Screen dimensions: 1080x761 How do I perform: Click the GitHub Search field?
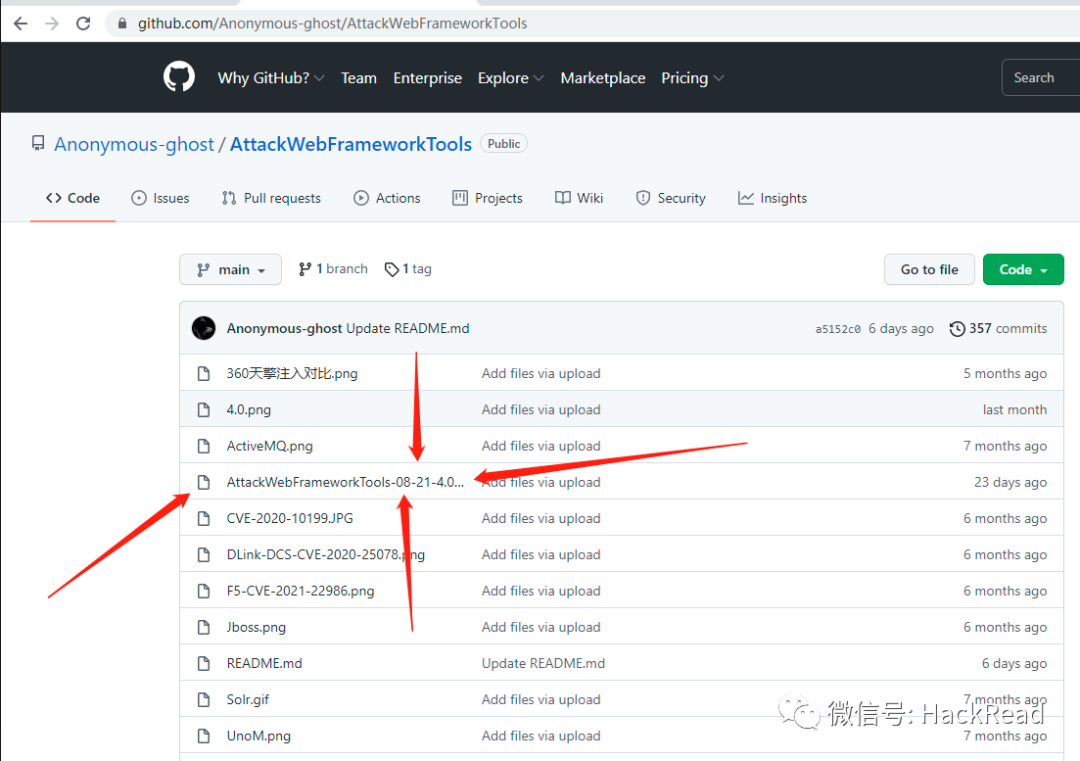tap(1041, 78)
